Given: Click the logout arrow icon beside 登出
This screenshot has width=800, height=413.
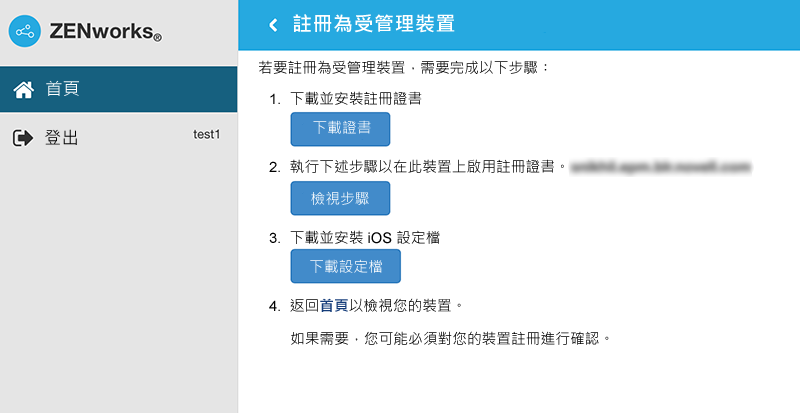Looking at the screenshot, I should click(23, 138).
